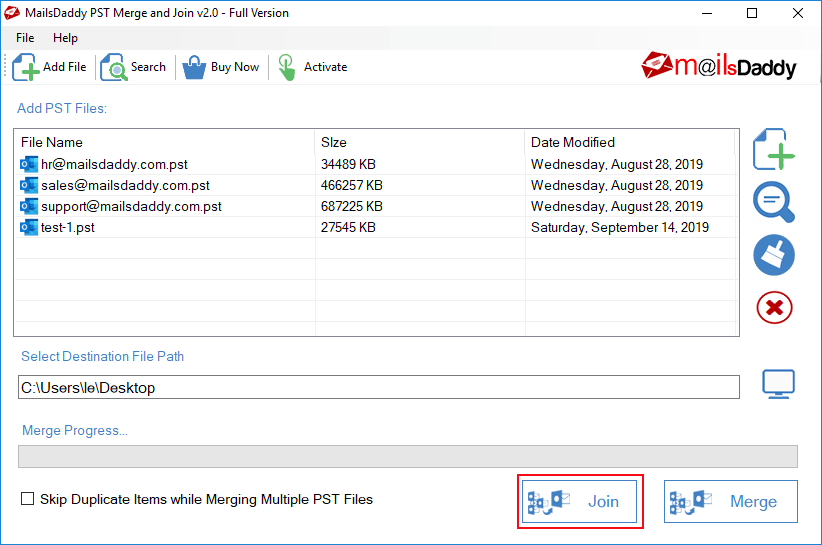Click the merge progress bar
822x545 pixels.
click(x=408, y=456)
